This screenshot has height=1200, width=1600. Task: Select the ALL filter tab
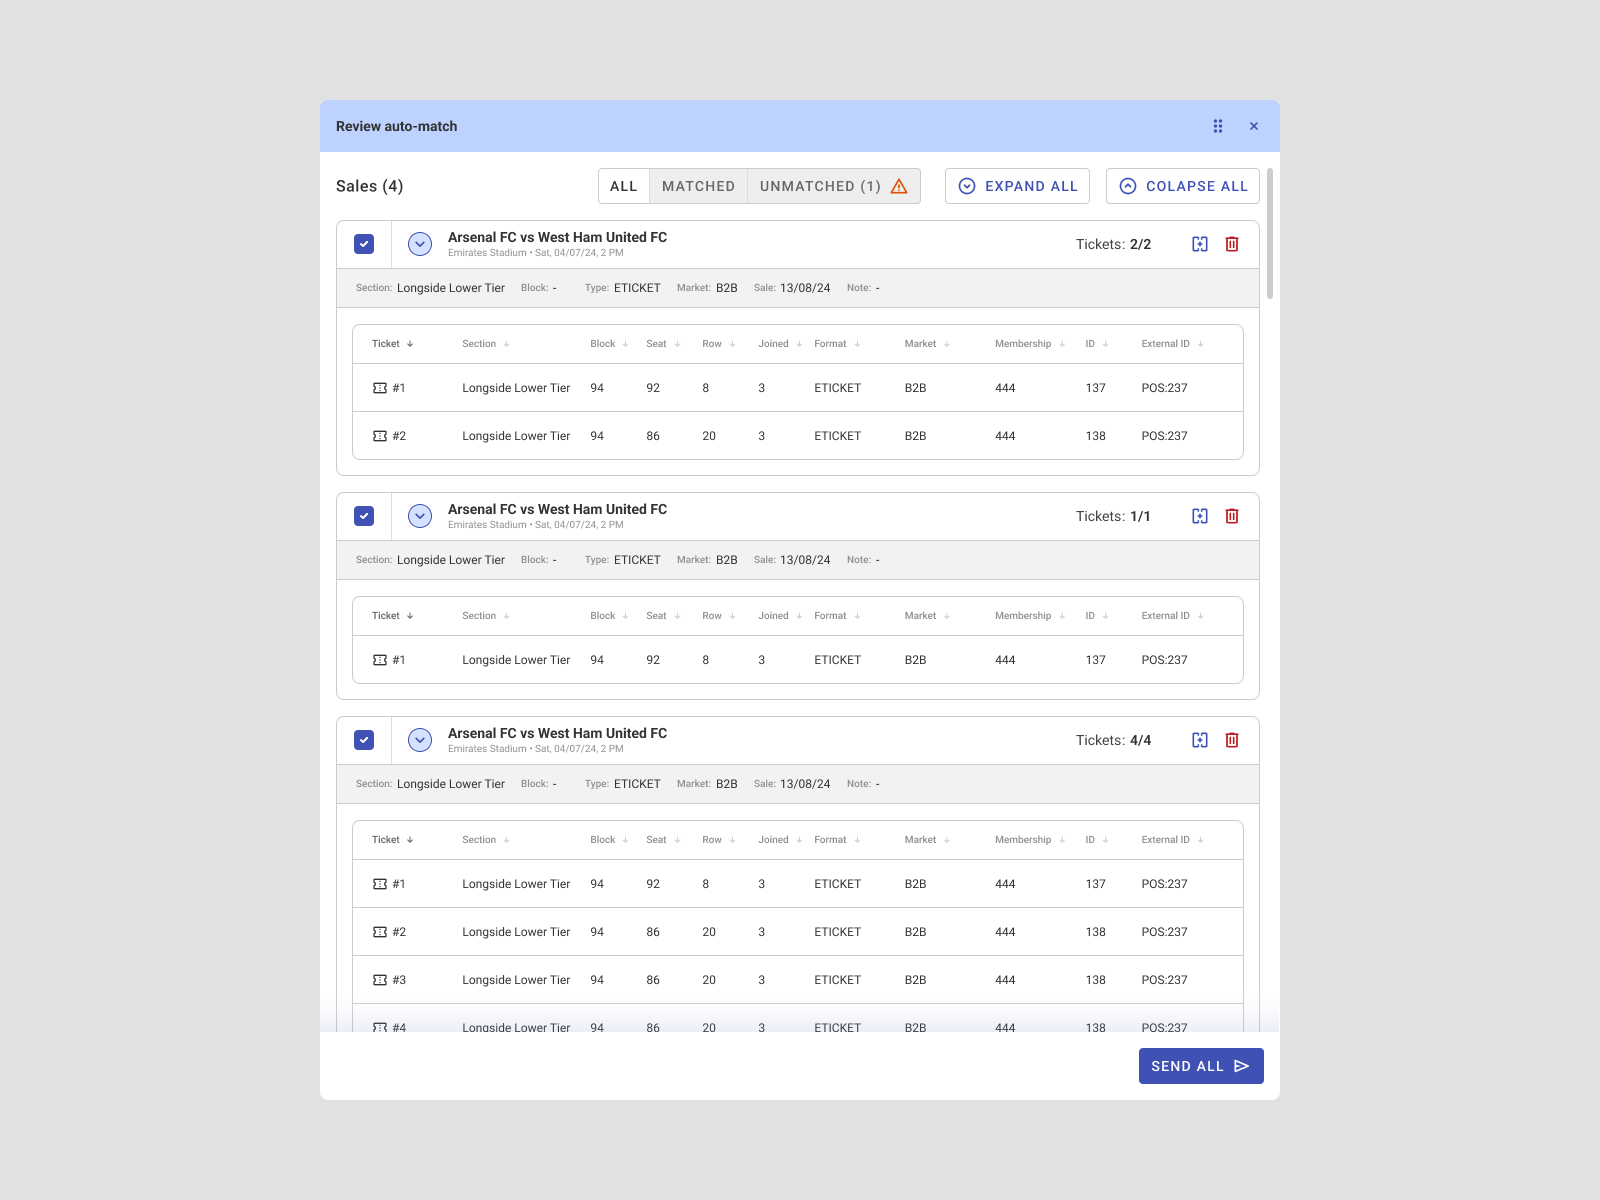click(x=623, y=185)
